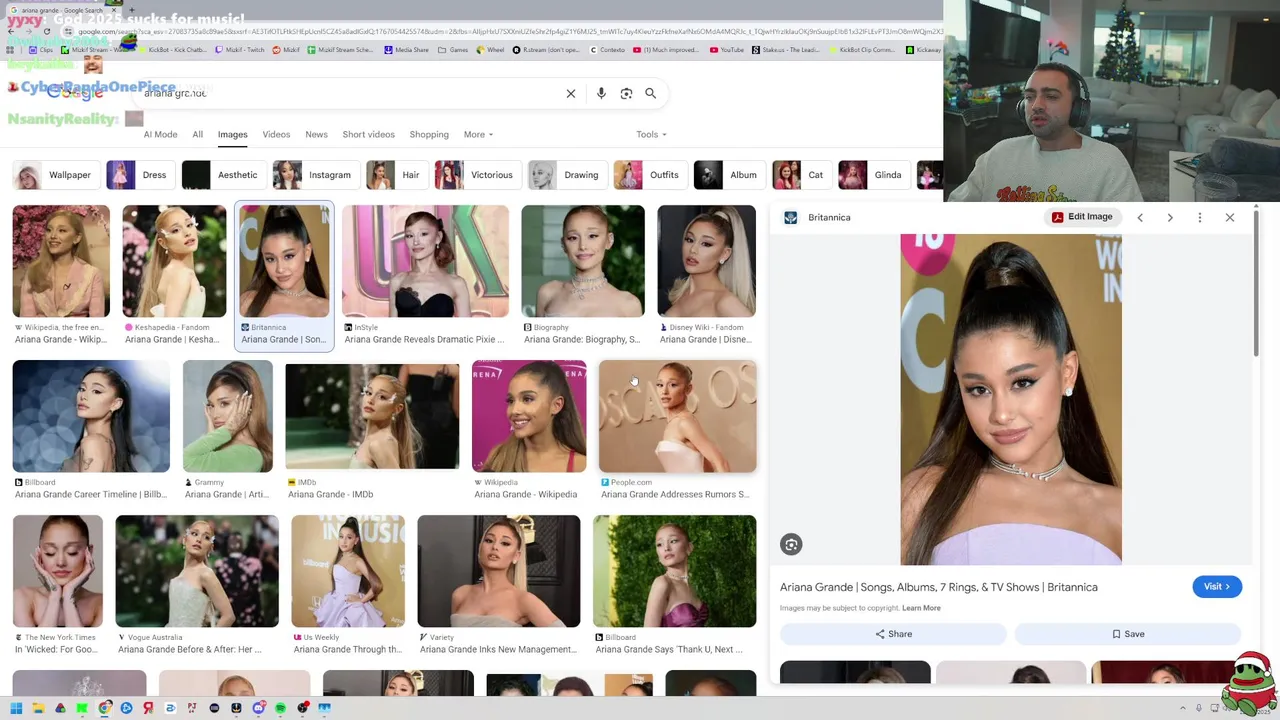Switch to the AI Mode tab
This screenshot has height=720, width=1280.
(160, 134)
